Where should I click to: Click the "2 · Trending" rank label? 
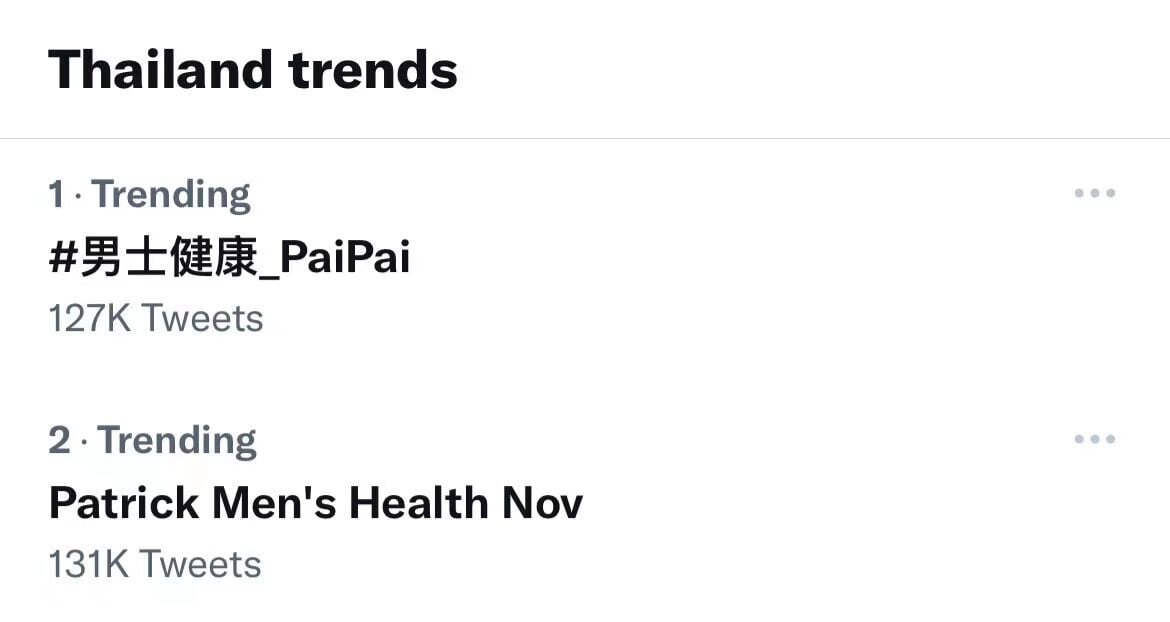point(152,440)
